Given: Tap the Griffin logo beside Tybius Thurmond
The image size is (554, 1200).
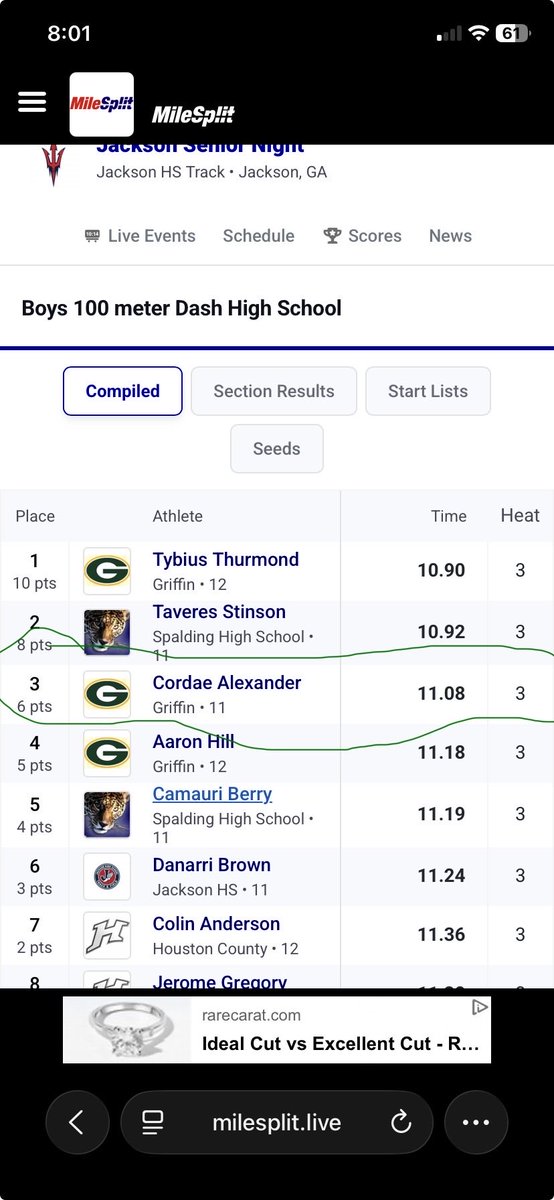Looking at the screenshot, I should click(x=107, y=571).
